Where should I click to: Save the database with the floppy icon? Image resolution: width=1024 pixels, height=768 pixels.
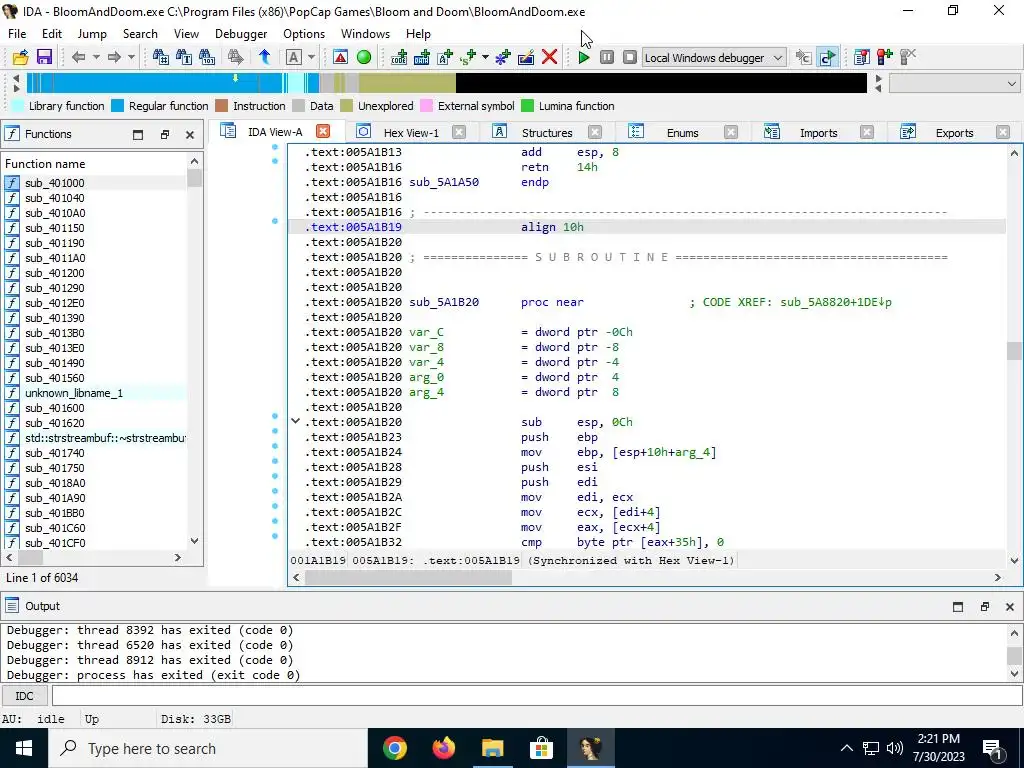44,57
